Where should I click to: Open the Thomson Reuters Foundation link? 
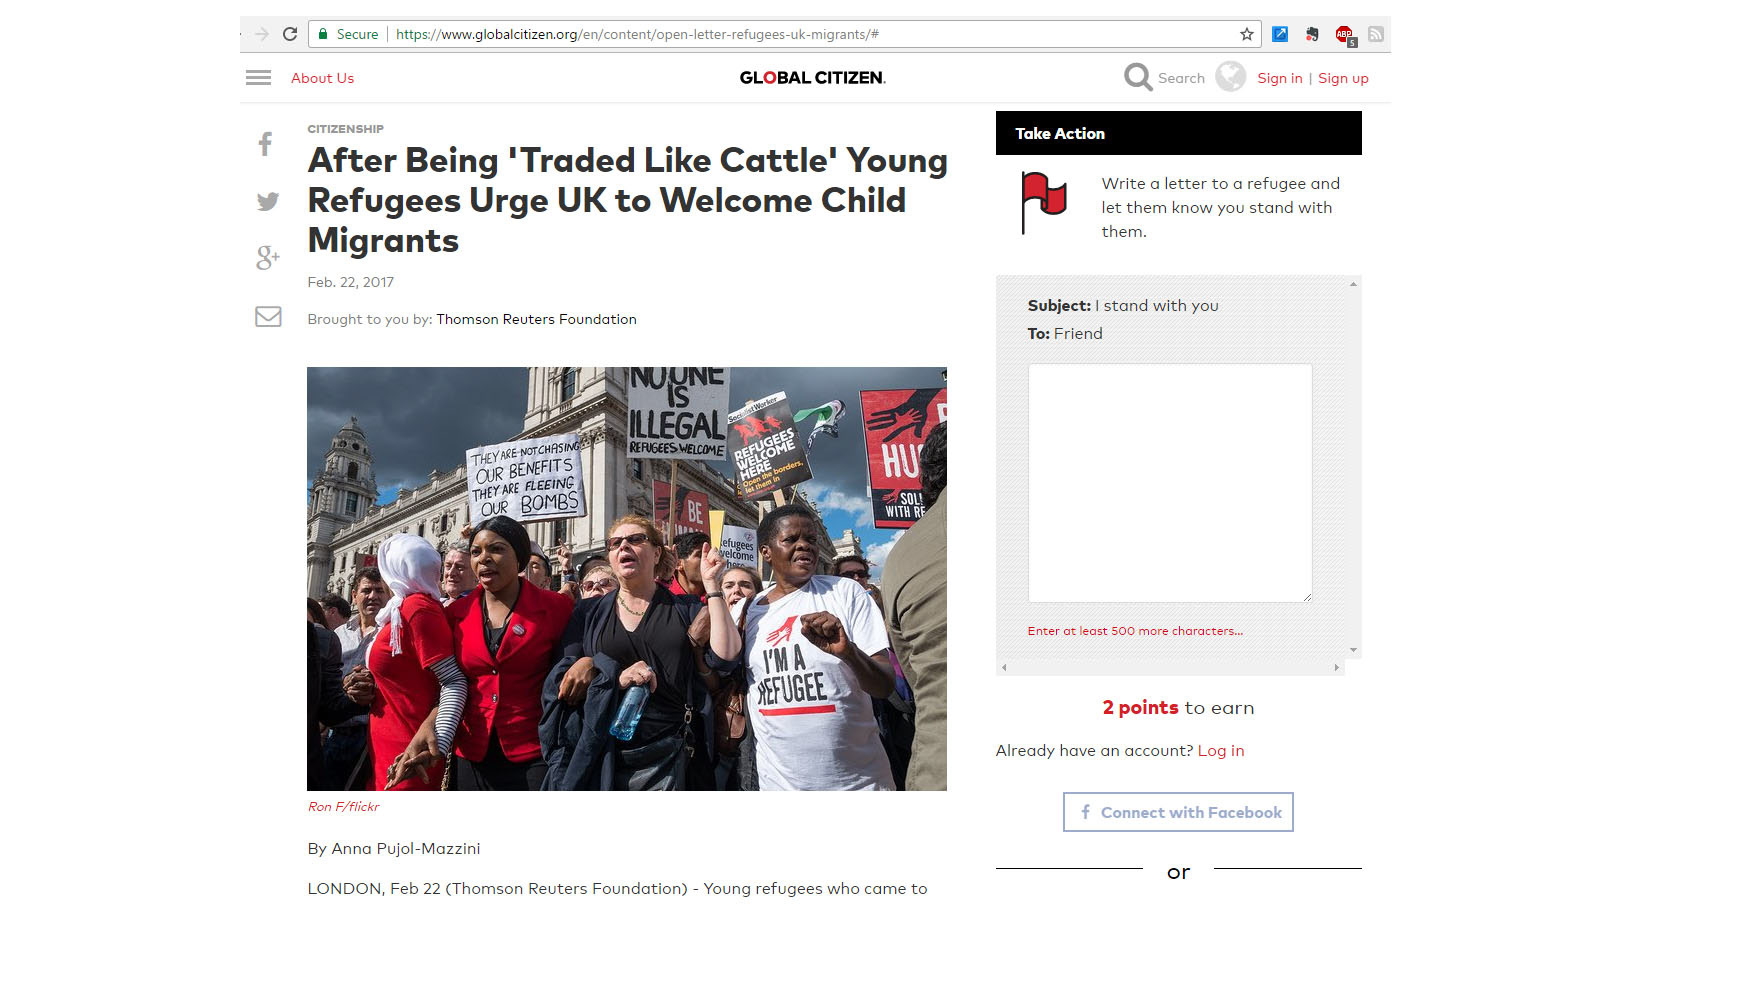click(x=536, y=319)
